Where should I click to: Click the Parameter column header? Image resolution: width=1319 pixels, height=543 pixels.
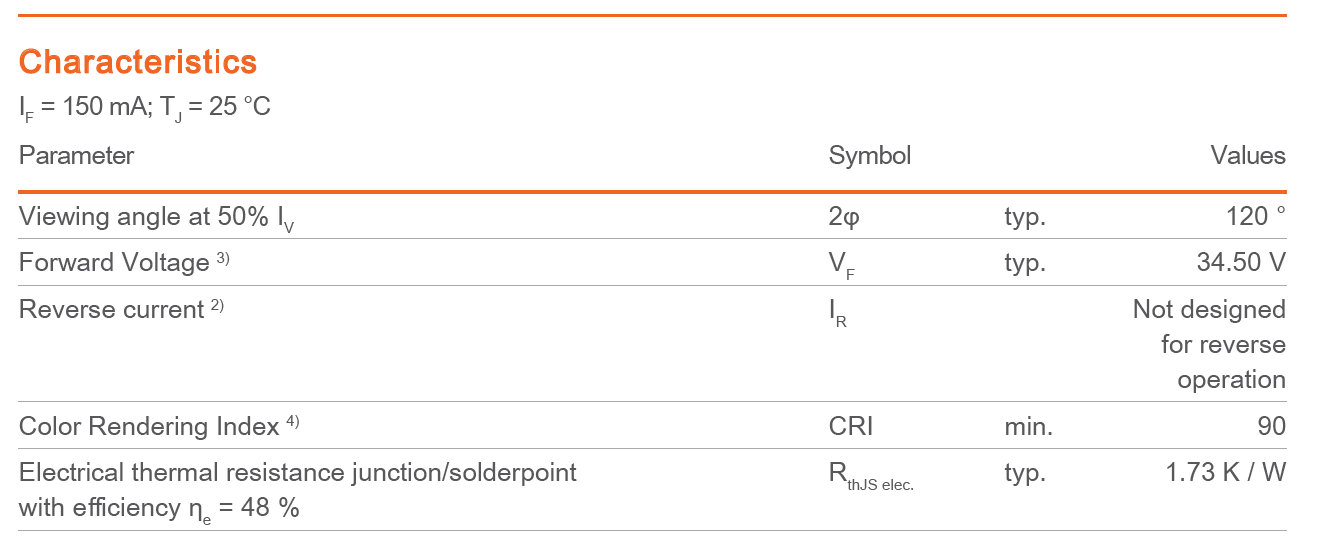pyautogui.click(x=76, y=155)
